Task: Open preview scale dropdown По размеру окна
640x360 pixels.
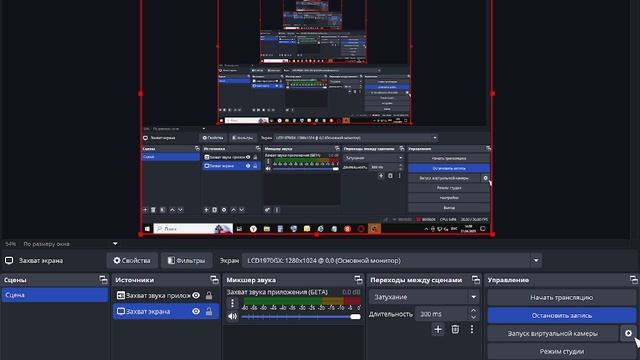Action: [x=115, y=244]
